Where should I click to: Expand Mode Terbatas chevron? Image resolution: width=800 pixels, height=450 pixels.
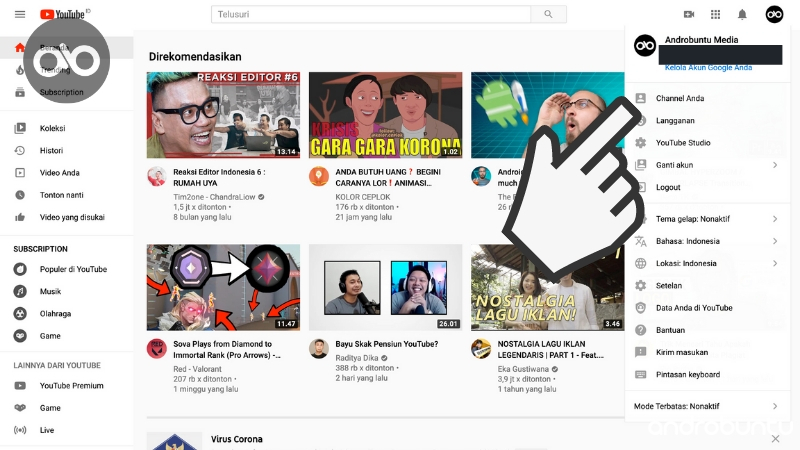775,406
